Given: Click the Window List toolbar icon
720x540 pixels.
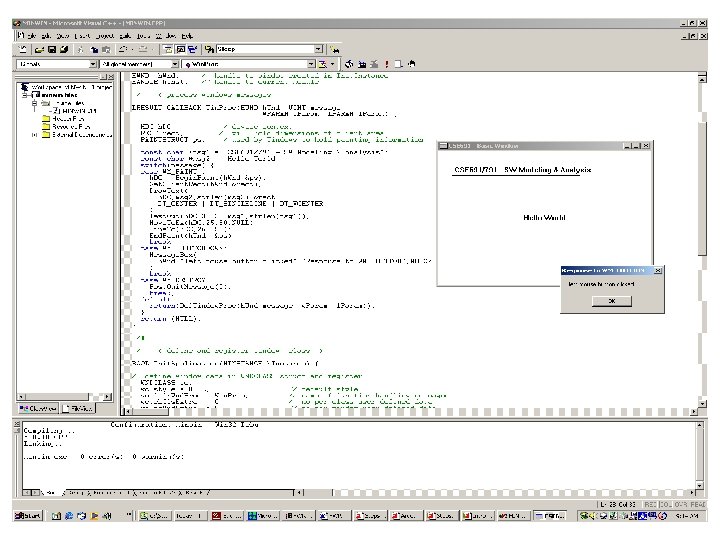Looking at the screenshot, I should [192, 49].
